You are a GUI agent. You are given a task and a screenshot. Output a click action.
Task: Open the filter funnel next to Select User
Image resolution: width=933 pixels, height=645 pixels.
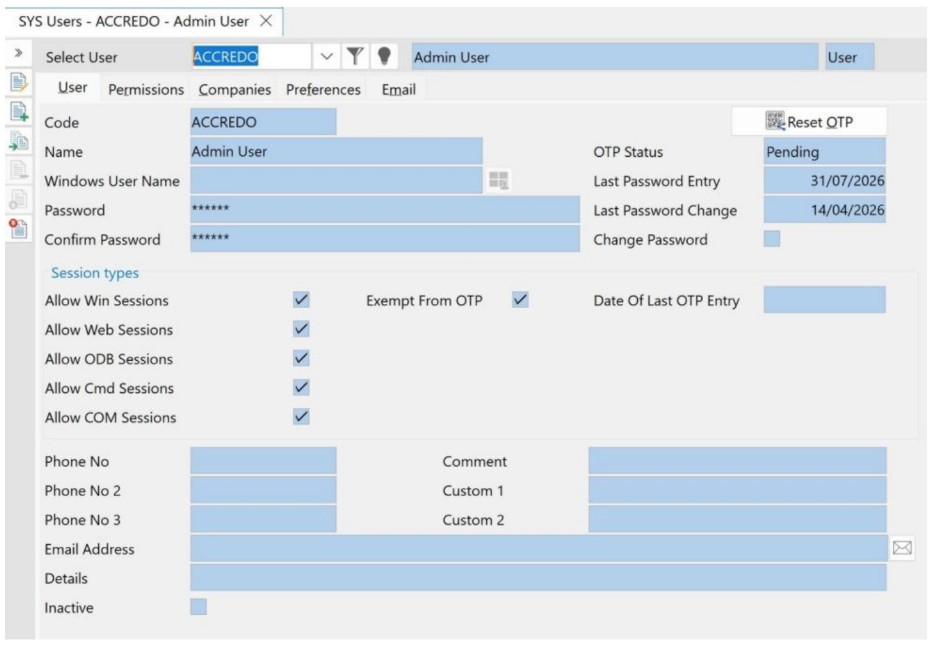[355, 57]
